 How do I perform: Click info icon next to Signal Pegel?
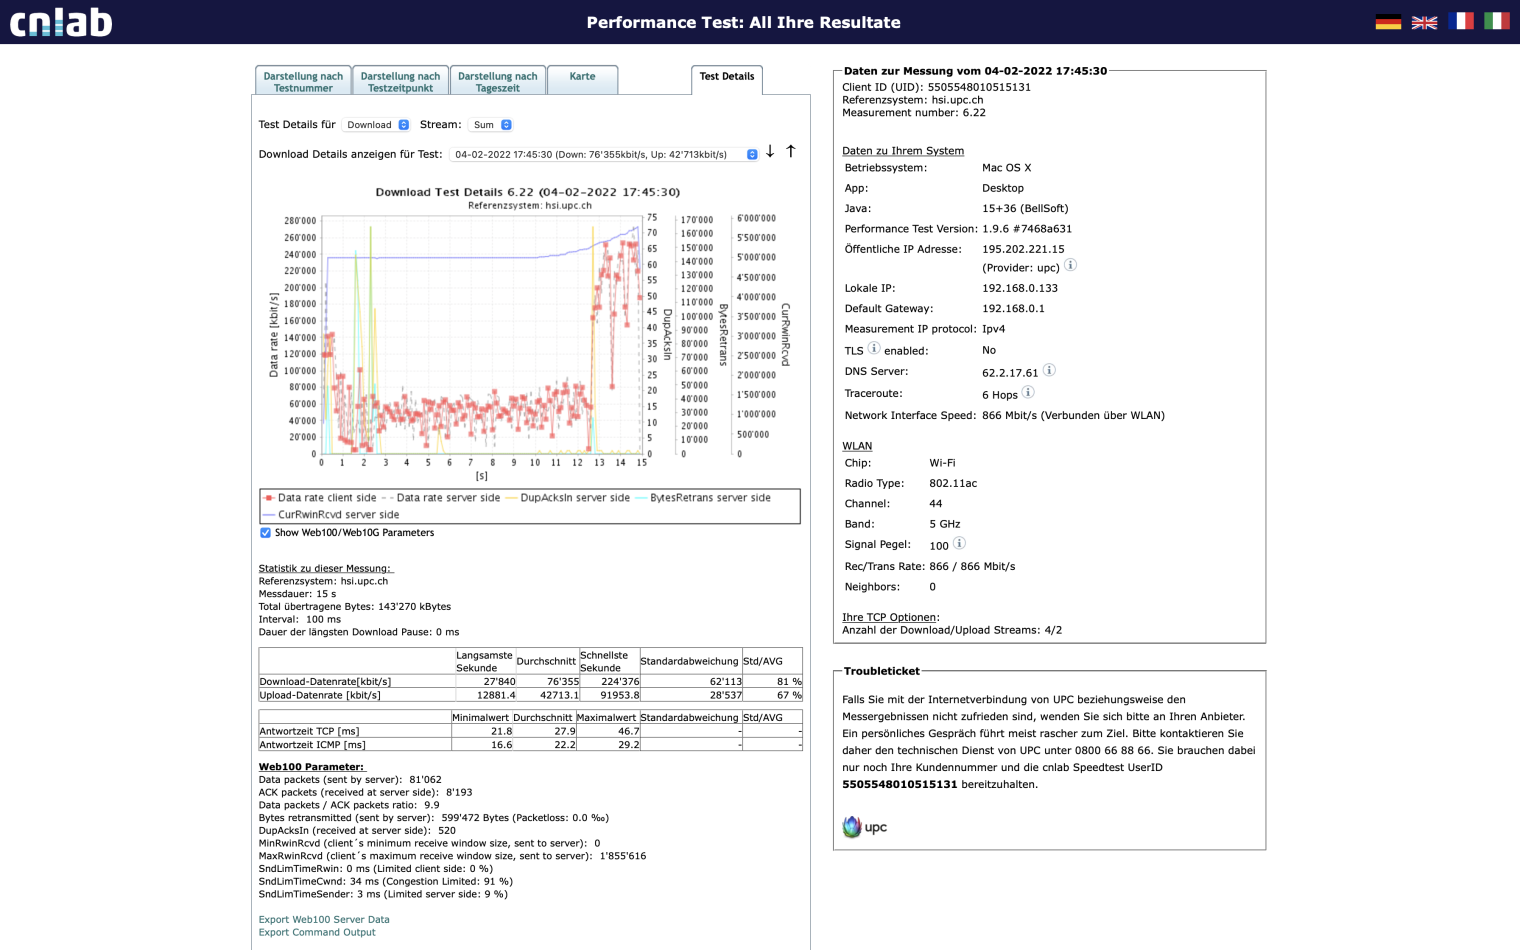coord(959,544)
